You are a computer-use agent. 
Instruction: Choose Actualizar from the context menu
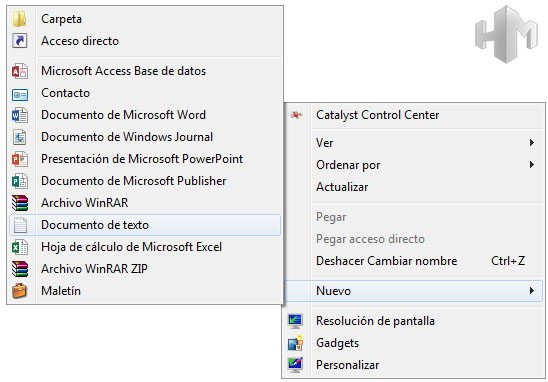342,187
